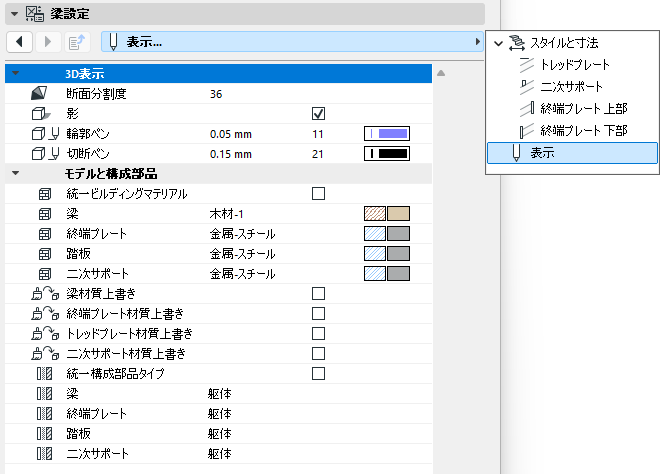Click the 輪郭ペン icon
665x474 pixels.
45,134
